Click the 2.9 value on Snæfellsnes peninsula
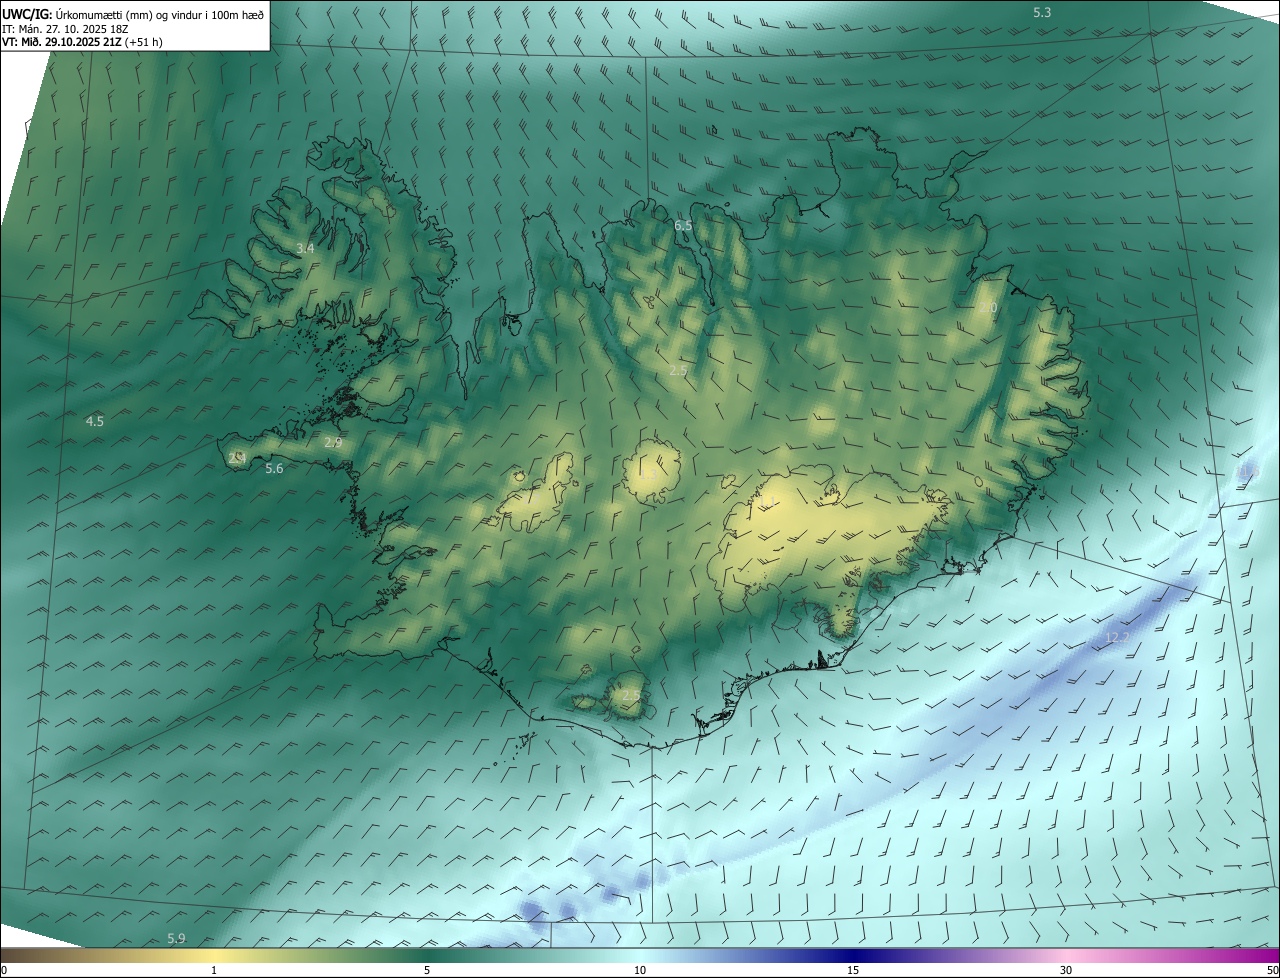The height and width of the screenshot is (978, 1280). pyautogui.click(x=333, y=442)
